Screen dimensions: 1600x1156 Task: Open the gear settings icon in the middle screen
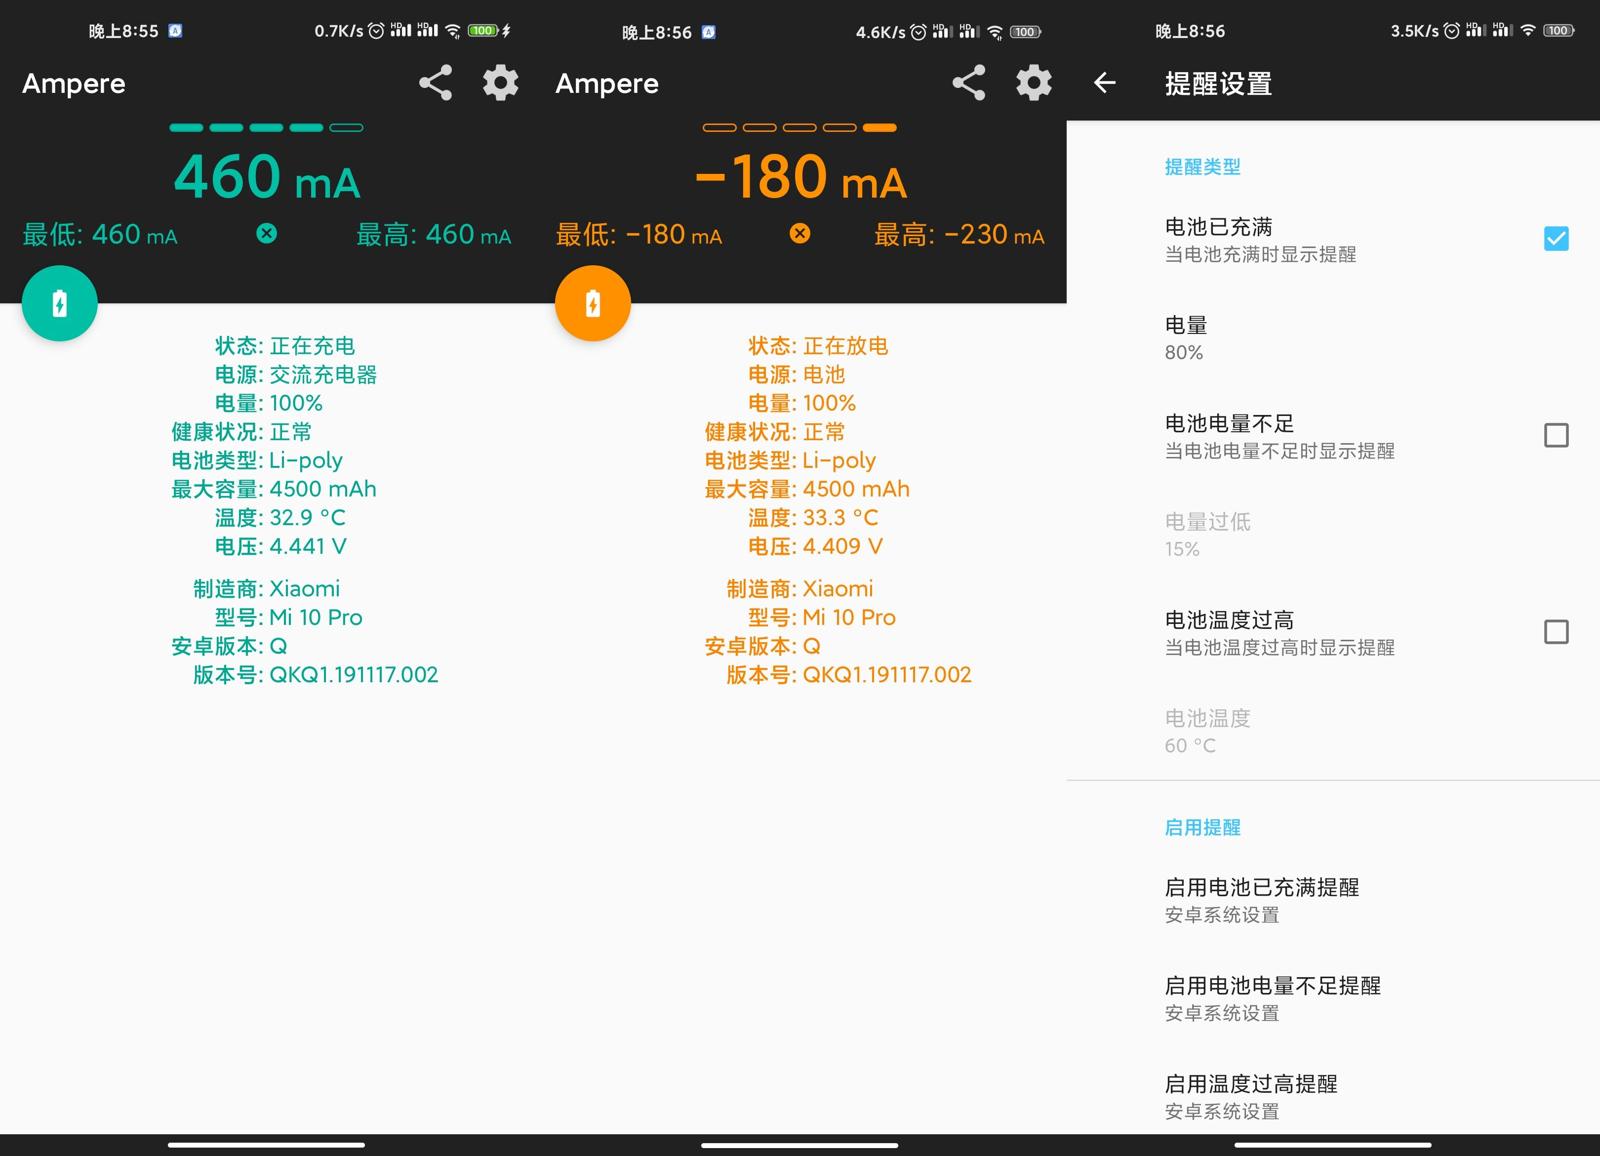(1034, 84)
